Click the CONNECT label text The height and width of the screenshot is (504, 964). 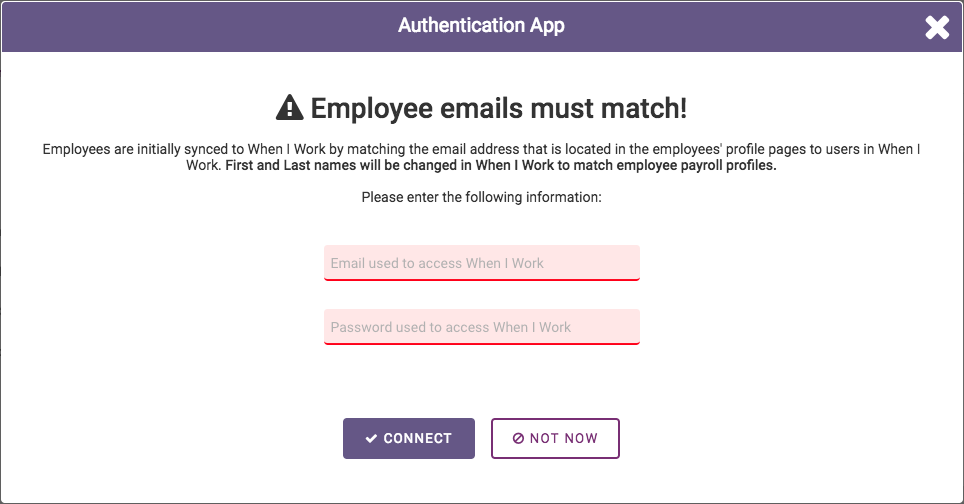point(417,438)
